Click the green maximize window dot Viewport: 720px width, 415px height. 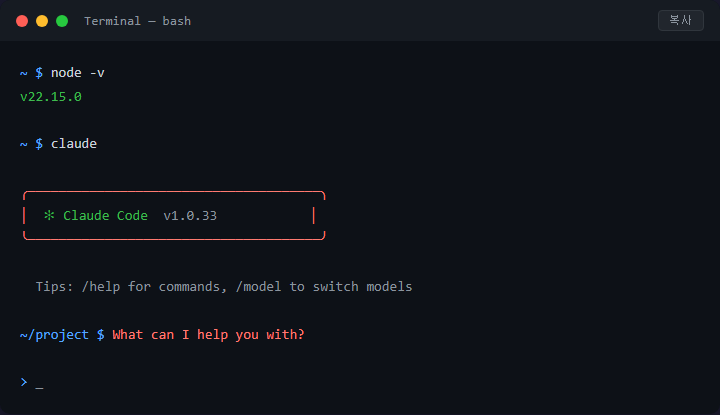click(x=62, y=21)
